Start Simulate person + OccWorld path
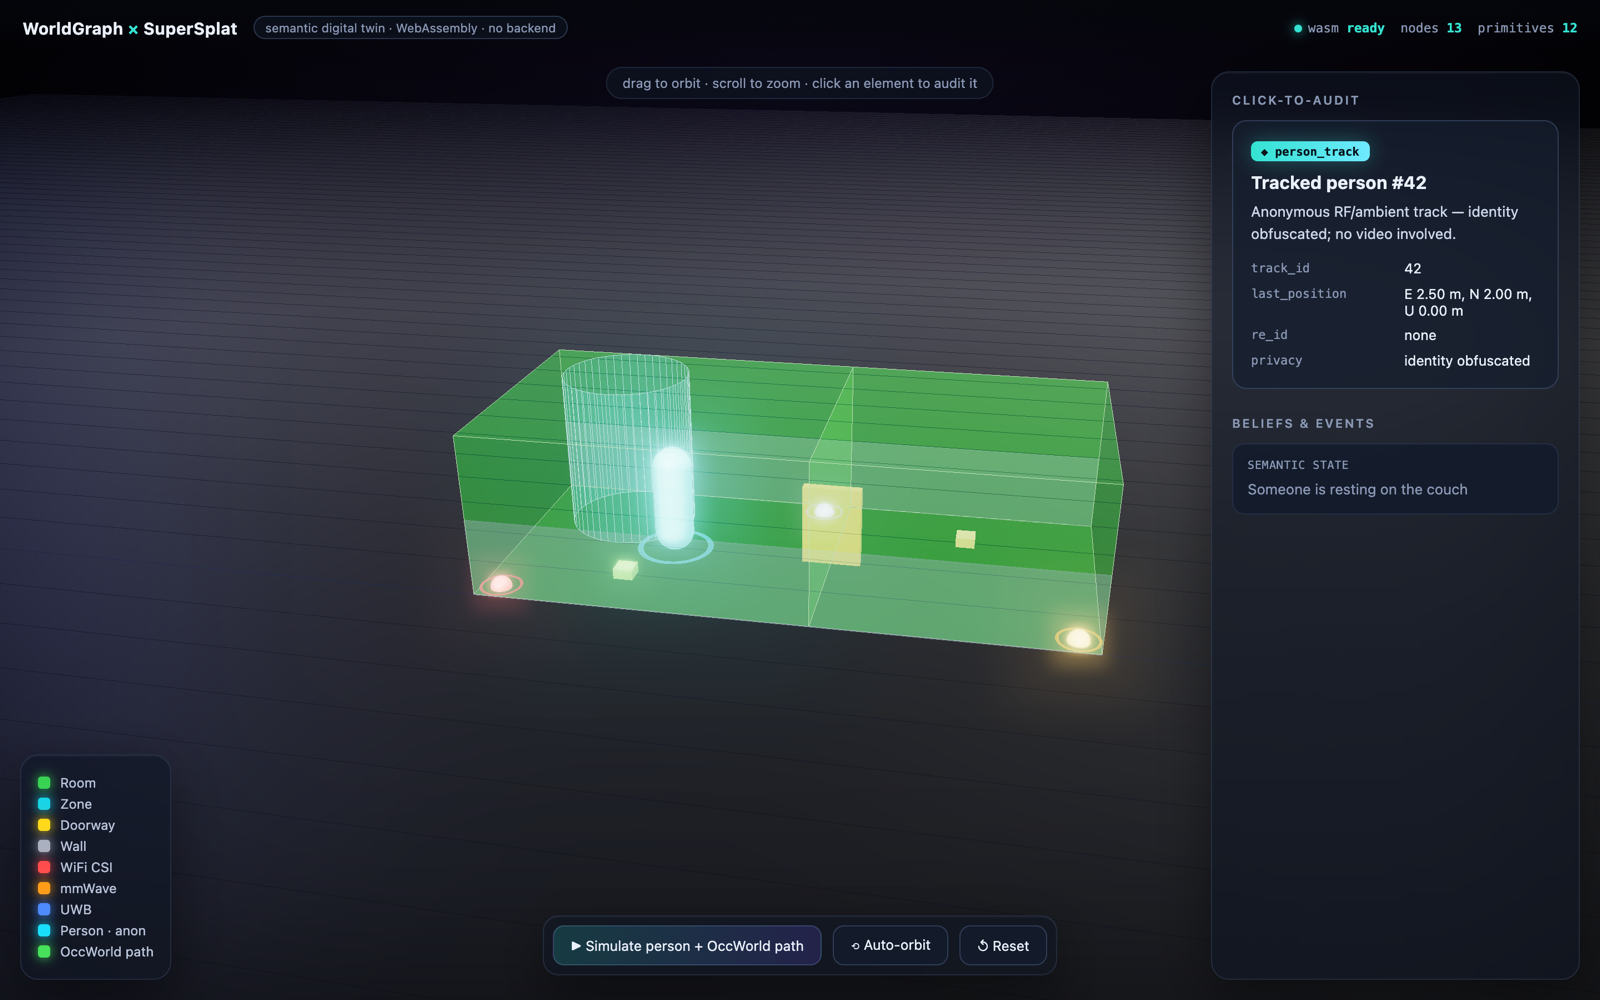Viewport: 1600px width, 1000px height. click(687, 945)
